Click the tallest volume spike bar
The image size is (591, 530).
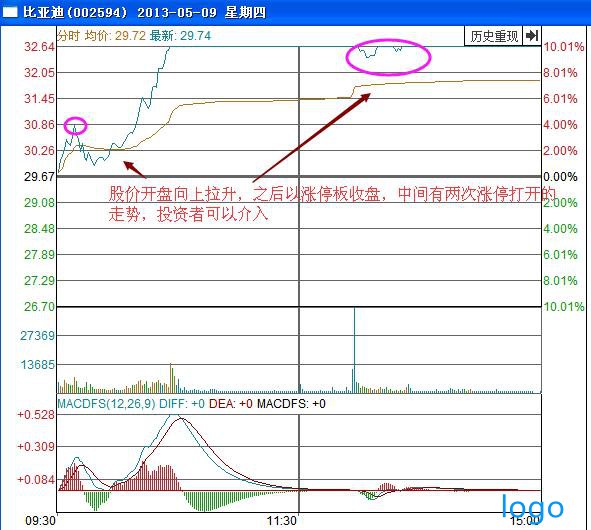(x=354, y=350)
